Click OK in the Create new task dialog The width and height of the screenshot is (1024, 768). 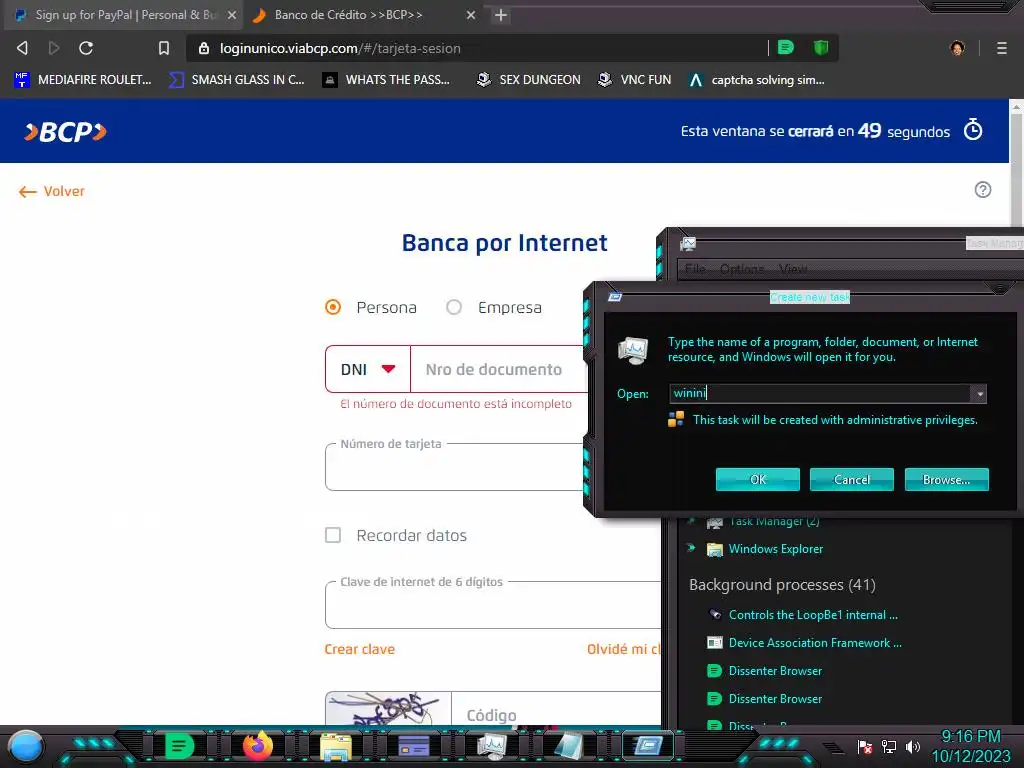758,479
